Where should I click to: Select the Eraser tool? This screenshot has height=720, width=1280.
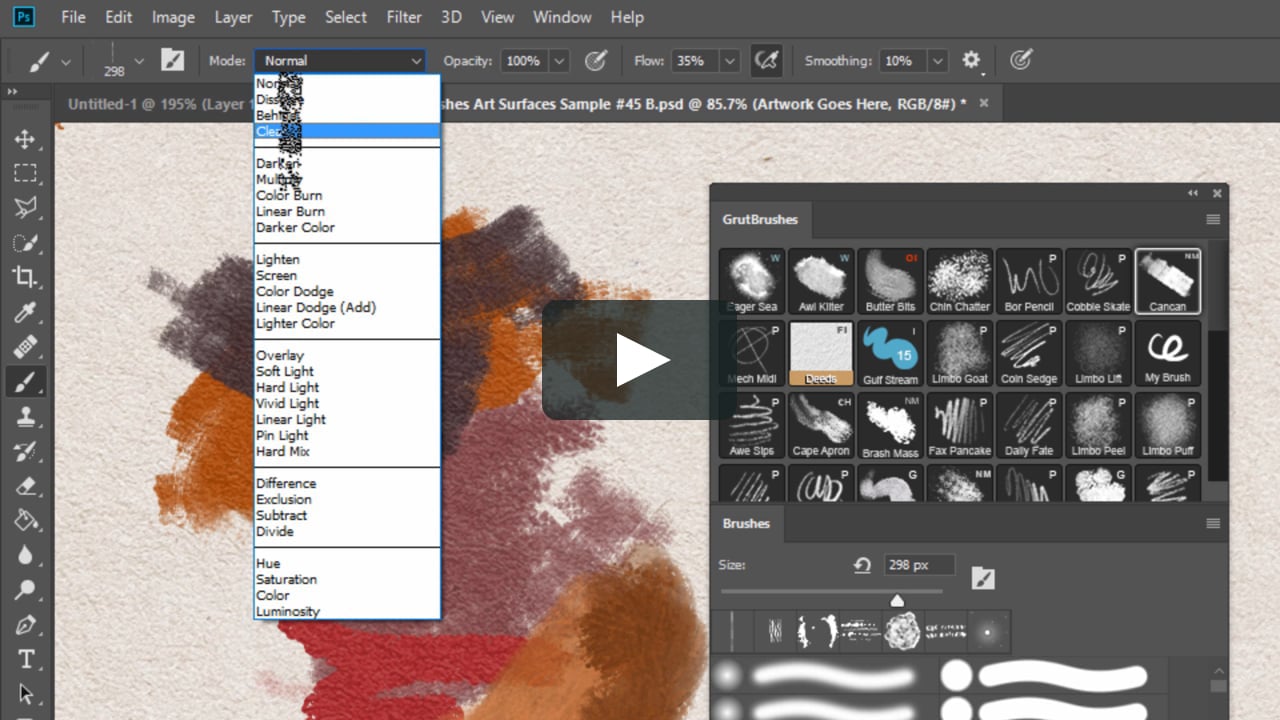[26, 486]
